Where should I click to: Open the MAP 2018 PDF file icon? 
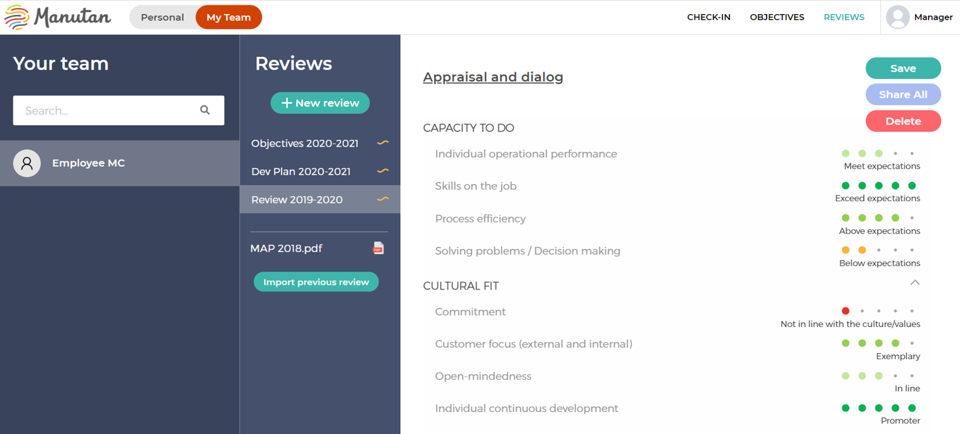[378, 248]
